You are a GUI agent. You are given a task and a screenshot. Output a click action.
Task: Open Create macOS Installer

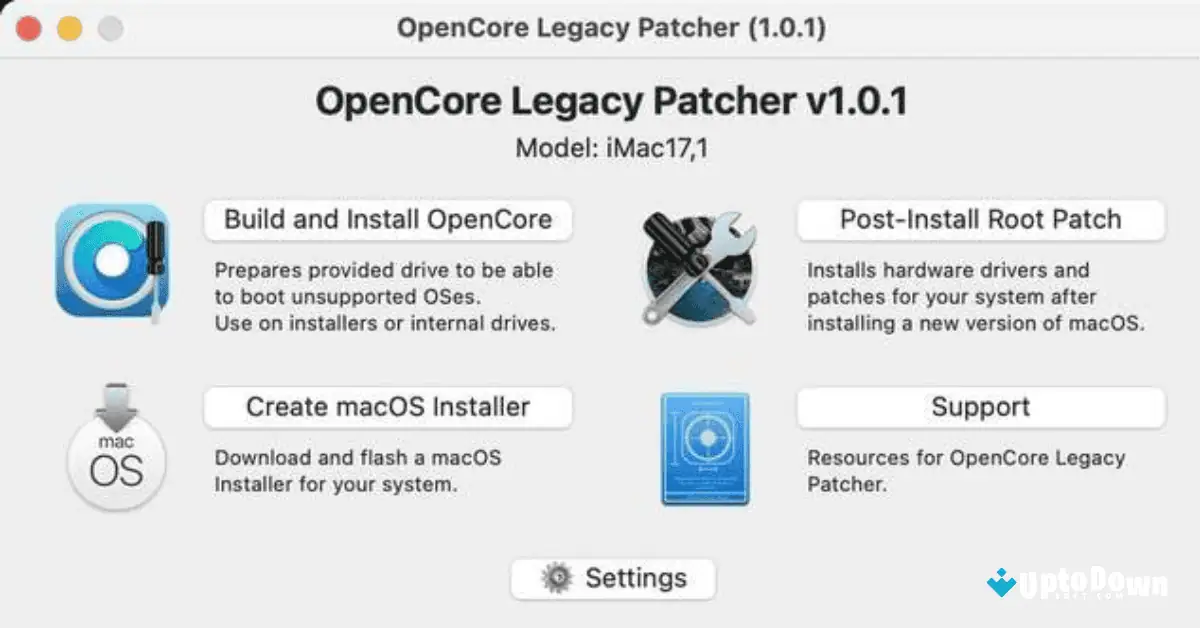coord(387,407)
